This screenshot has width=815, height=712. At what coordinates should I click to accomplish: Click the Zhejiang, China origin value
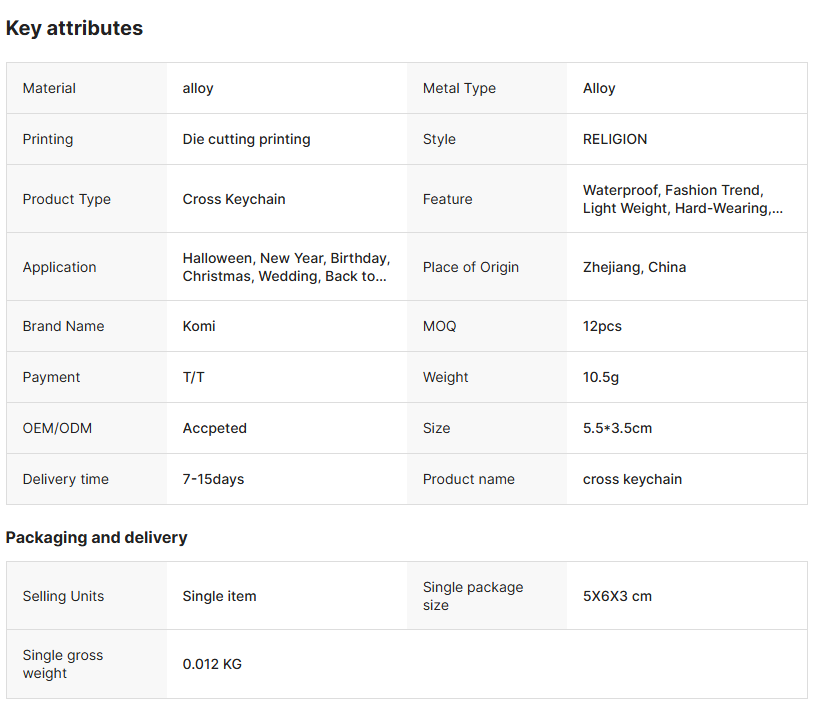634,267
